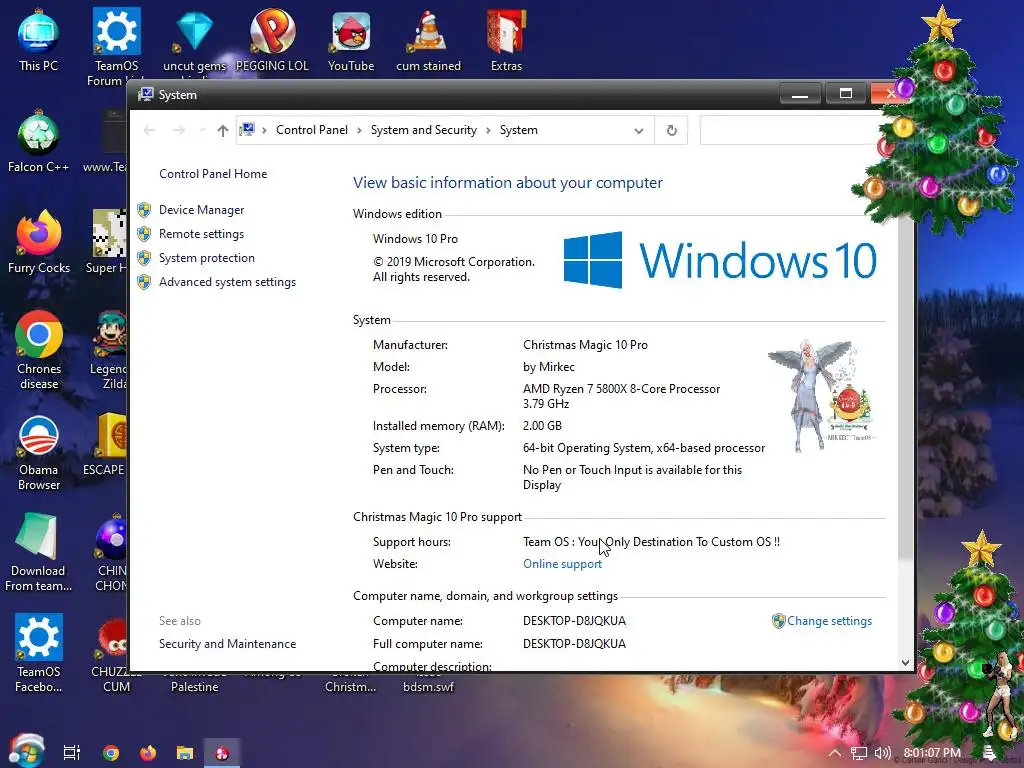The height and width of the screenshot is (768, 1024).
Task: Maximize the System window
Action: (x=846, y=94)
